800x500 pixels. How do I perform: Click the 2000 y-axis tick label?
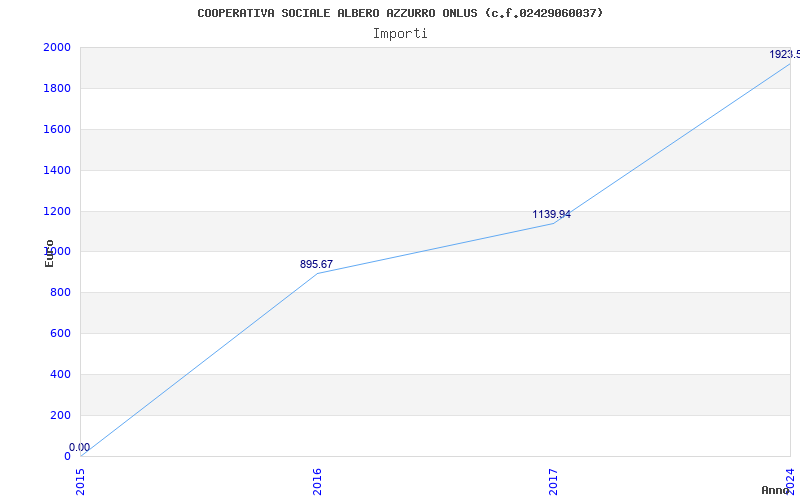[57, 47]
